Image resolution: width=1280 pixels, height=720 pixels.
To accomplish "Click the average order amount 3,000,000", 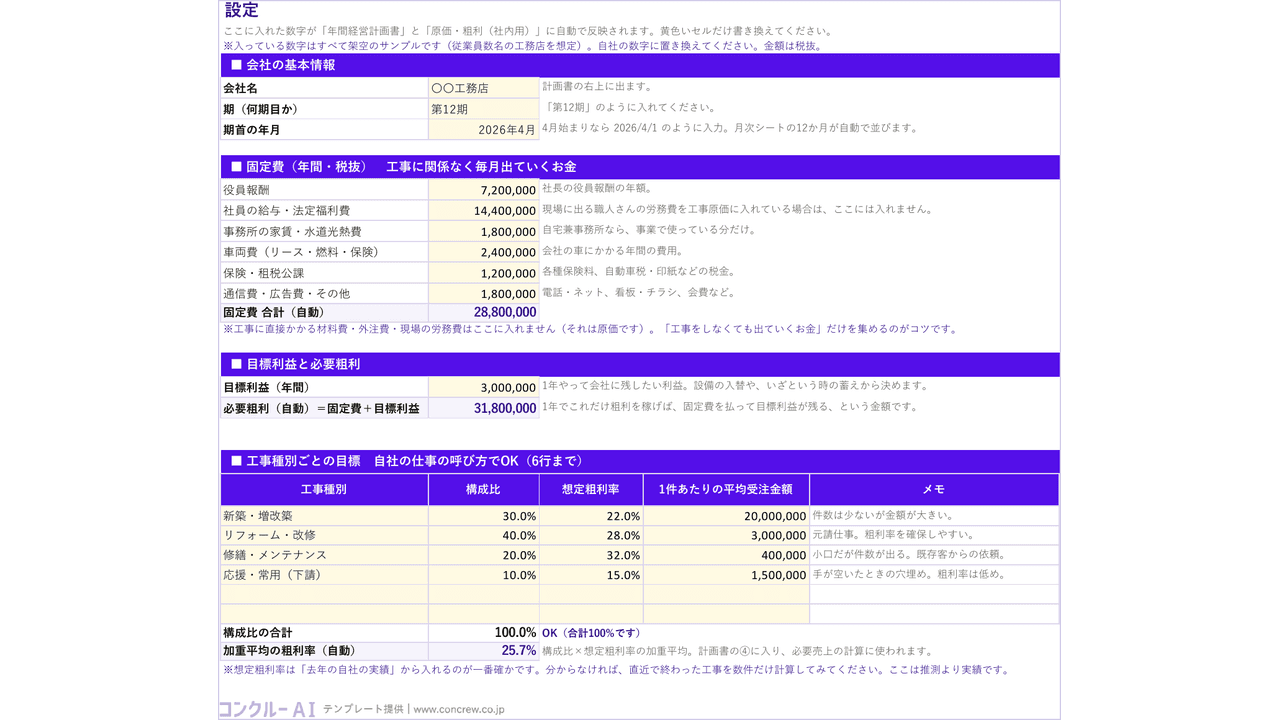I will click(726, 536).
